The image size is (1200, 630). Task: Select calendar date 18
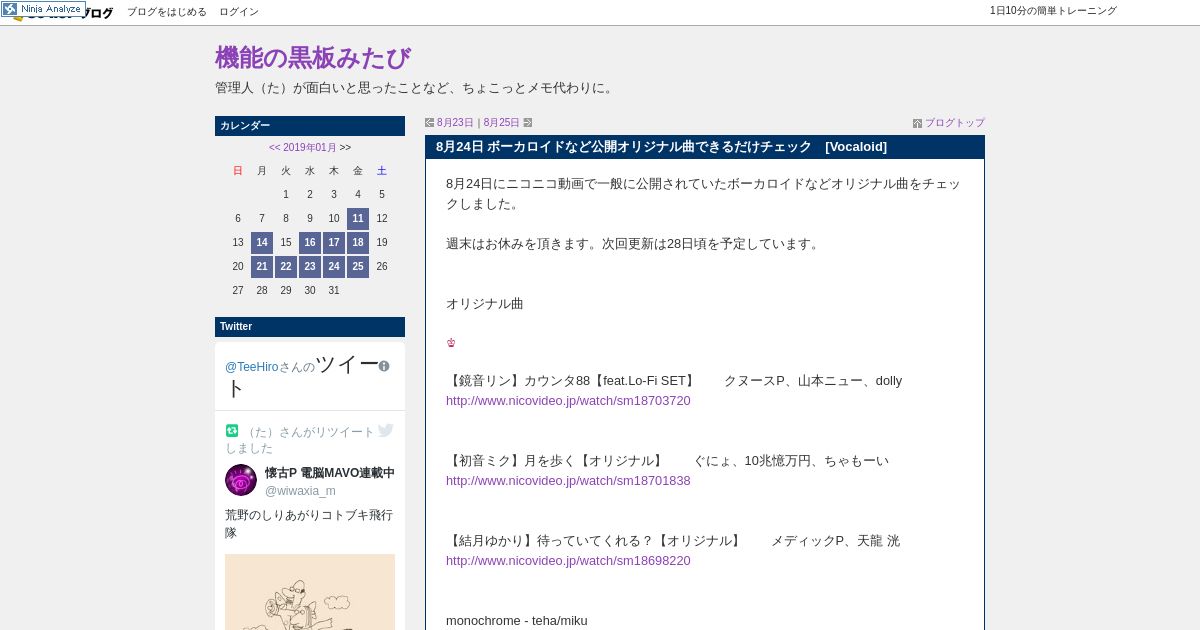click(x=358, y=243)
